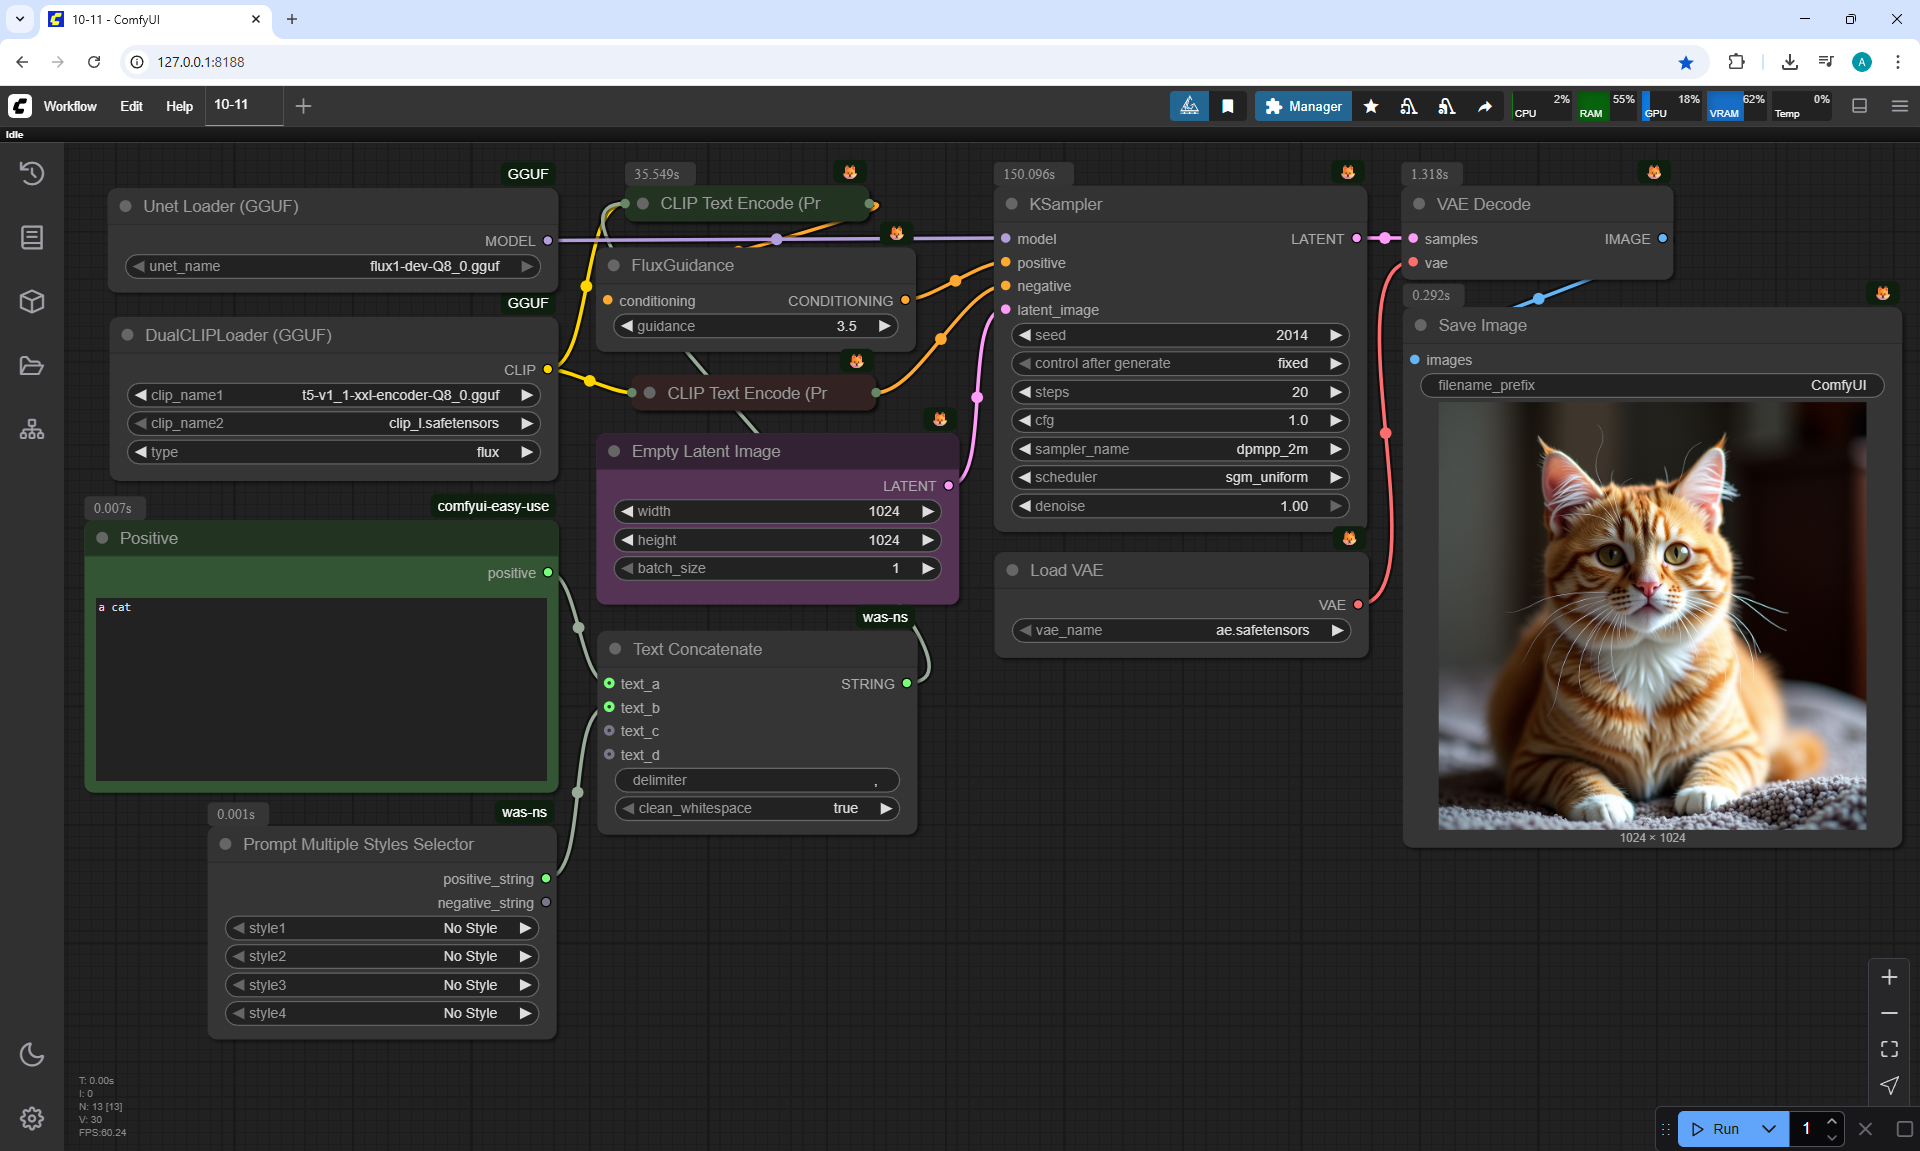Open the workflows folder sidebar icon
The height and width of the screenshot is (1151, 1920).
tap(32, 366)
